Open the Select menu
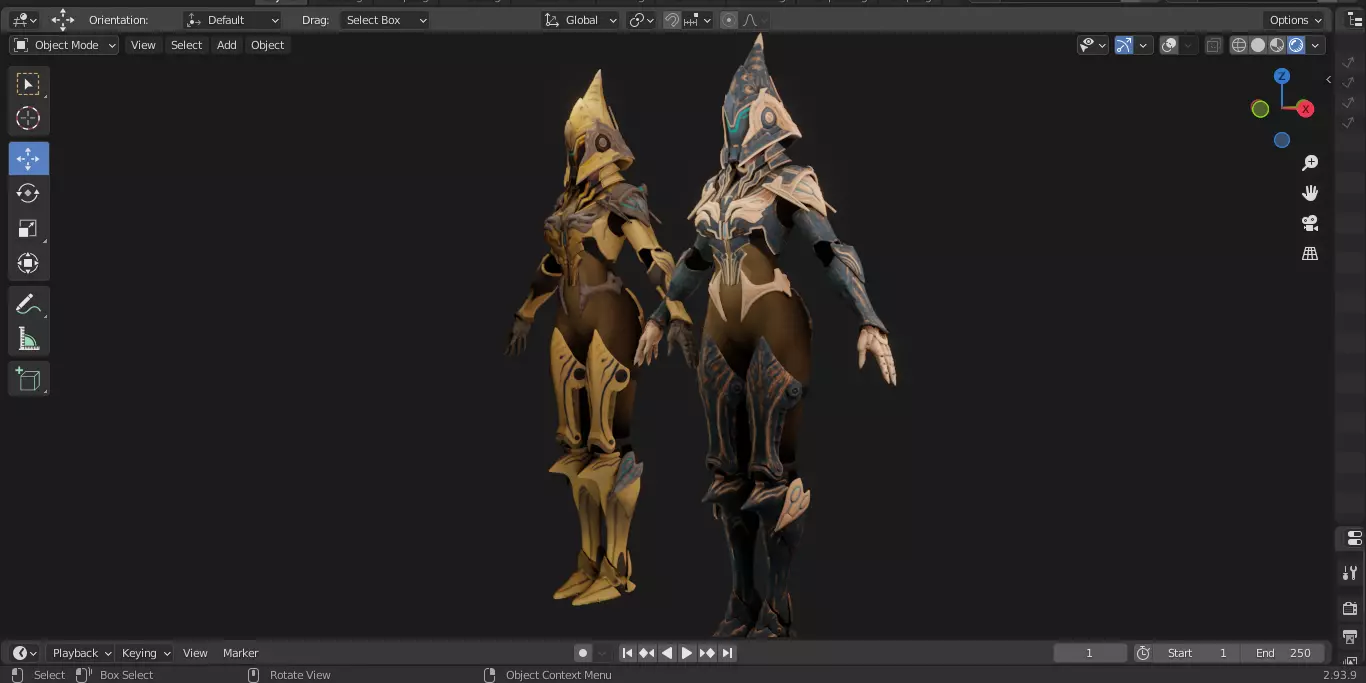The height and width of the screenshot is (683, 1366). (x=186, y=45)
